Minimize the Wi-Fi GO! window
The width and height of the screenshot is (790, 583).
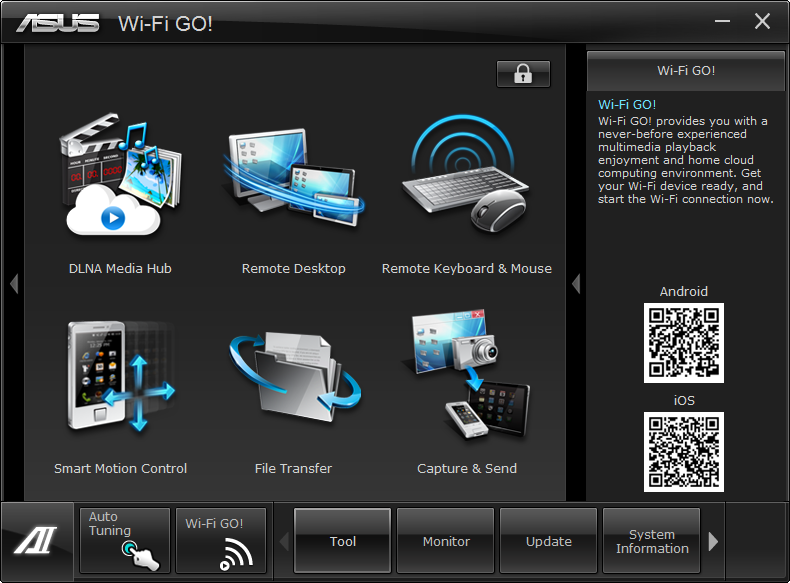pyautogui.click(x=722, y=21)
